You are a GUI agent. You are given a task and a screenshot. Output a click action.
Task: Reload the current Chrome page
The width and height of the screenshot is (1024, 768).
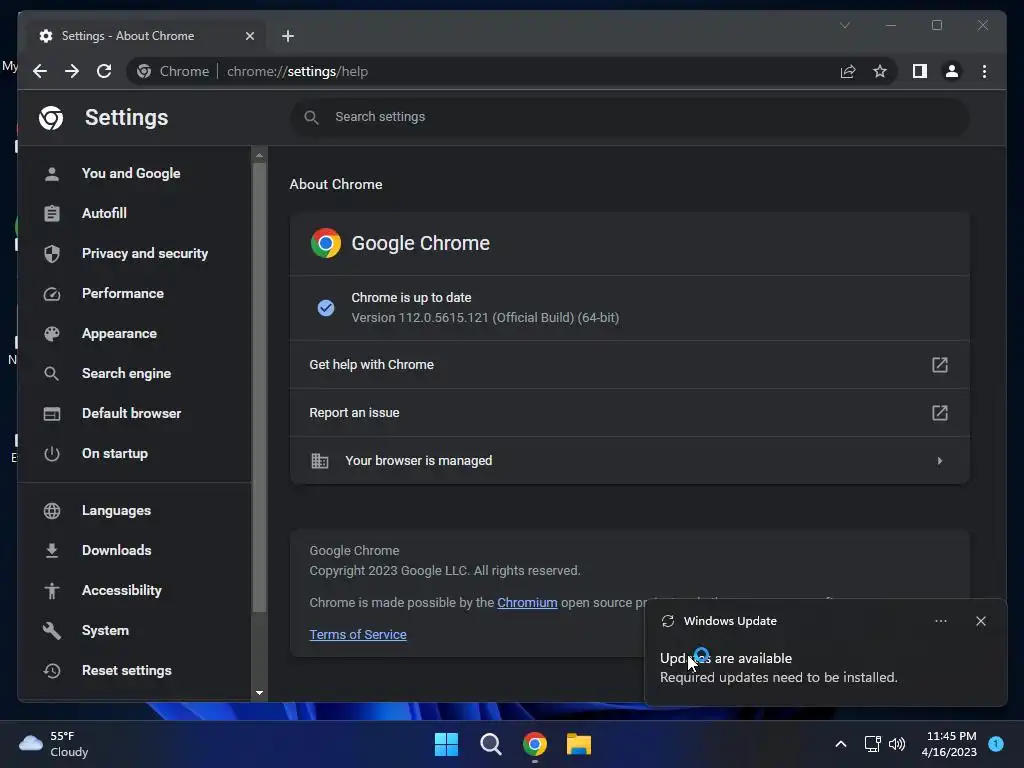coord(104,71)
